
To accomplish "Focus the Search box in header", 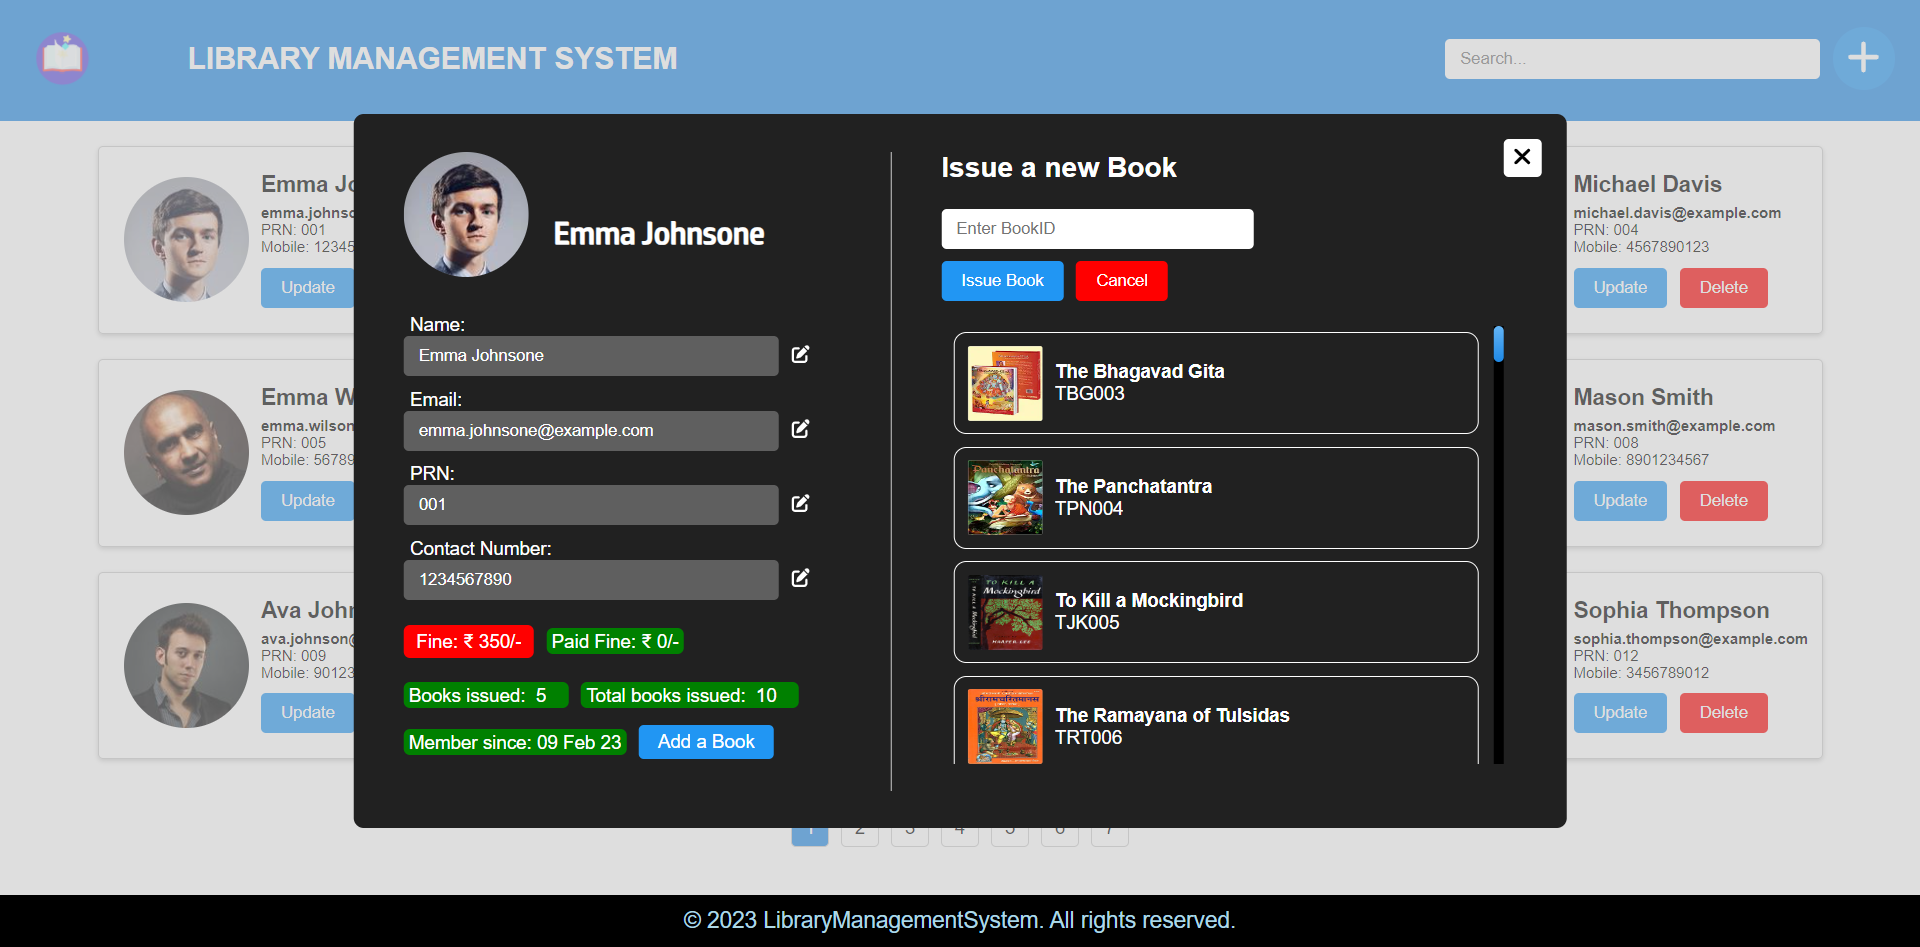I will click(1631, 59).
